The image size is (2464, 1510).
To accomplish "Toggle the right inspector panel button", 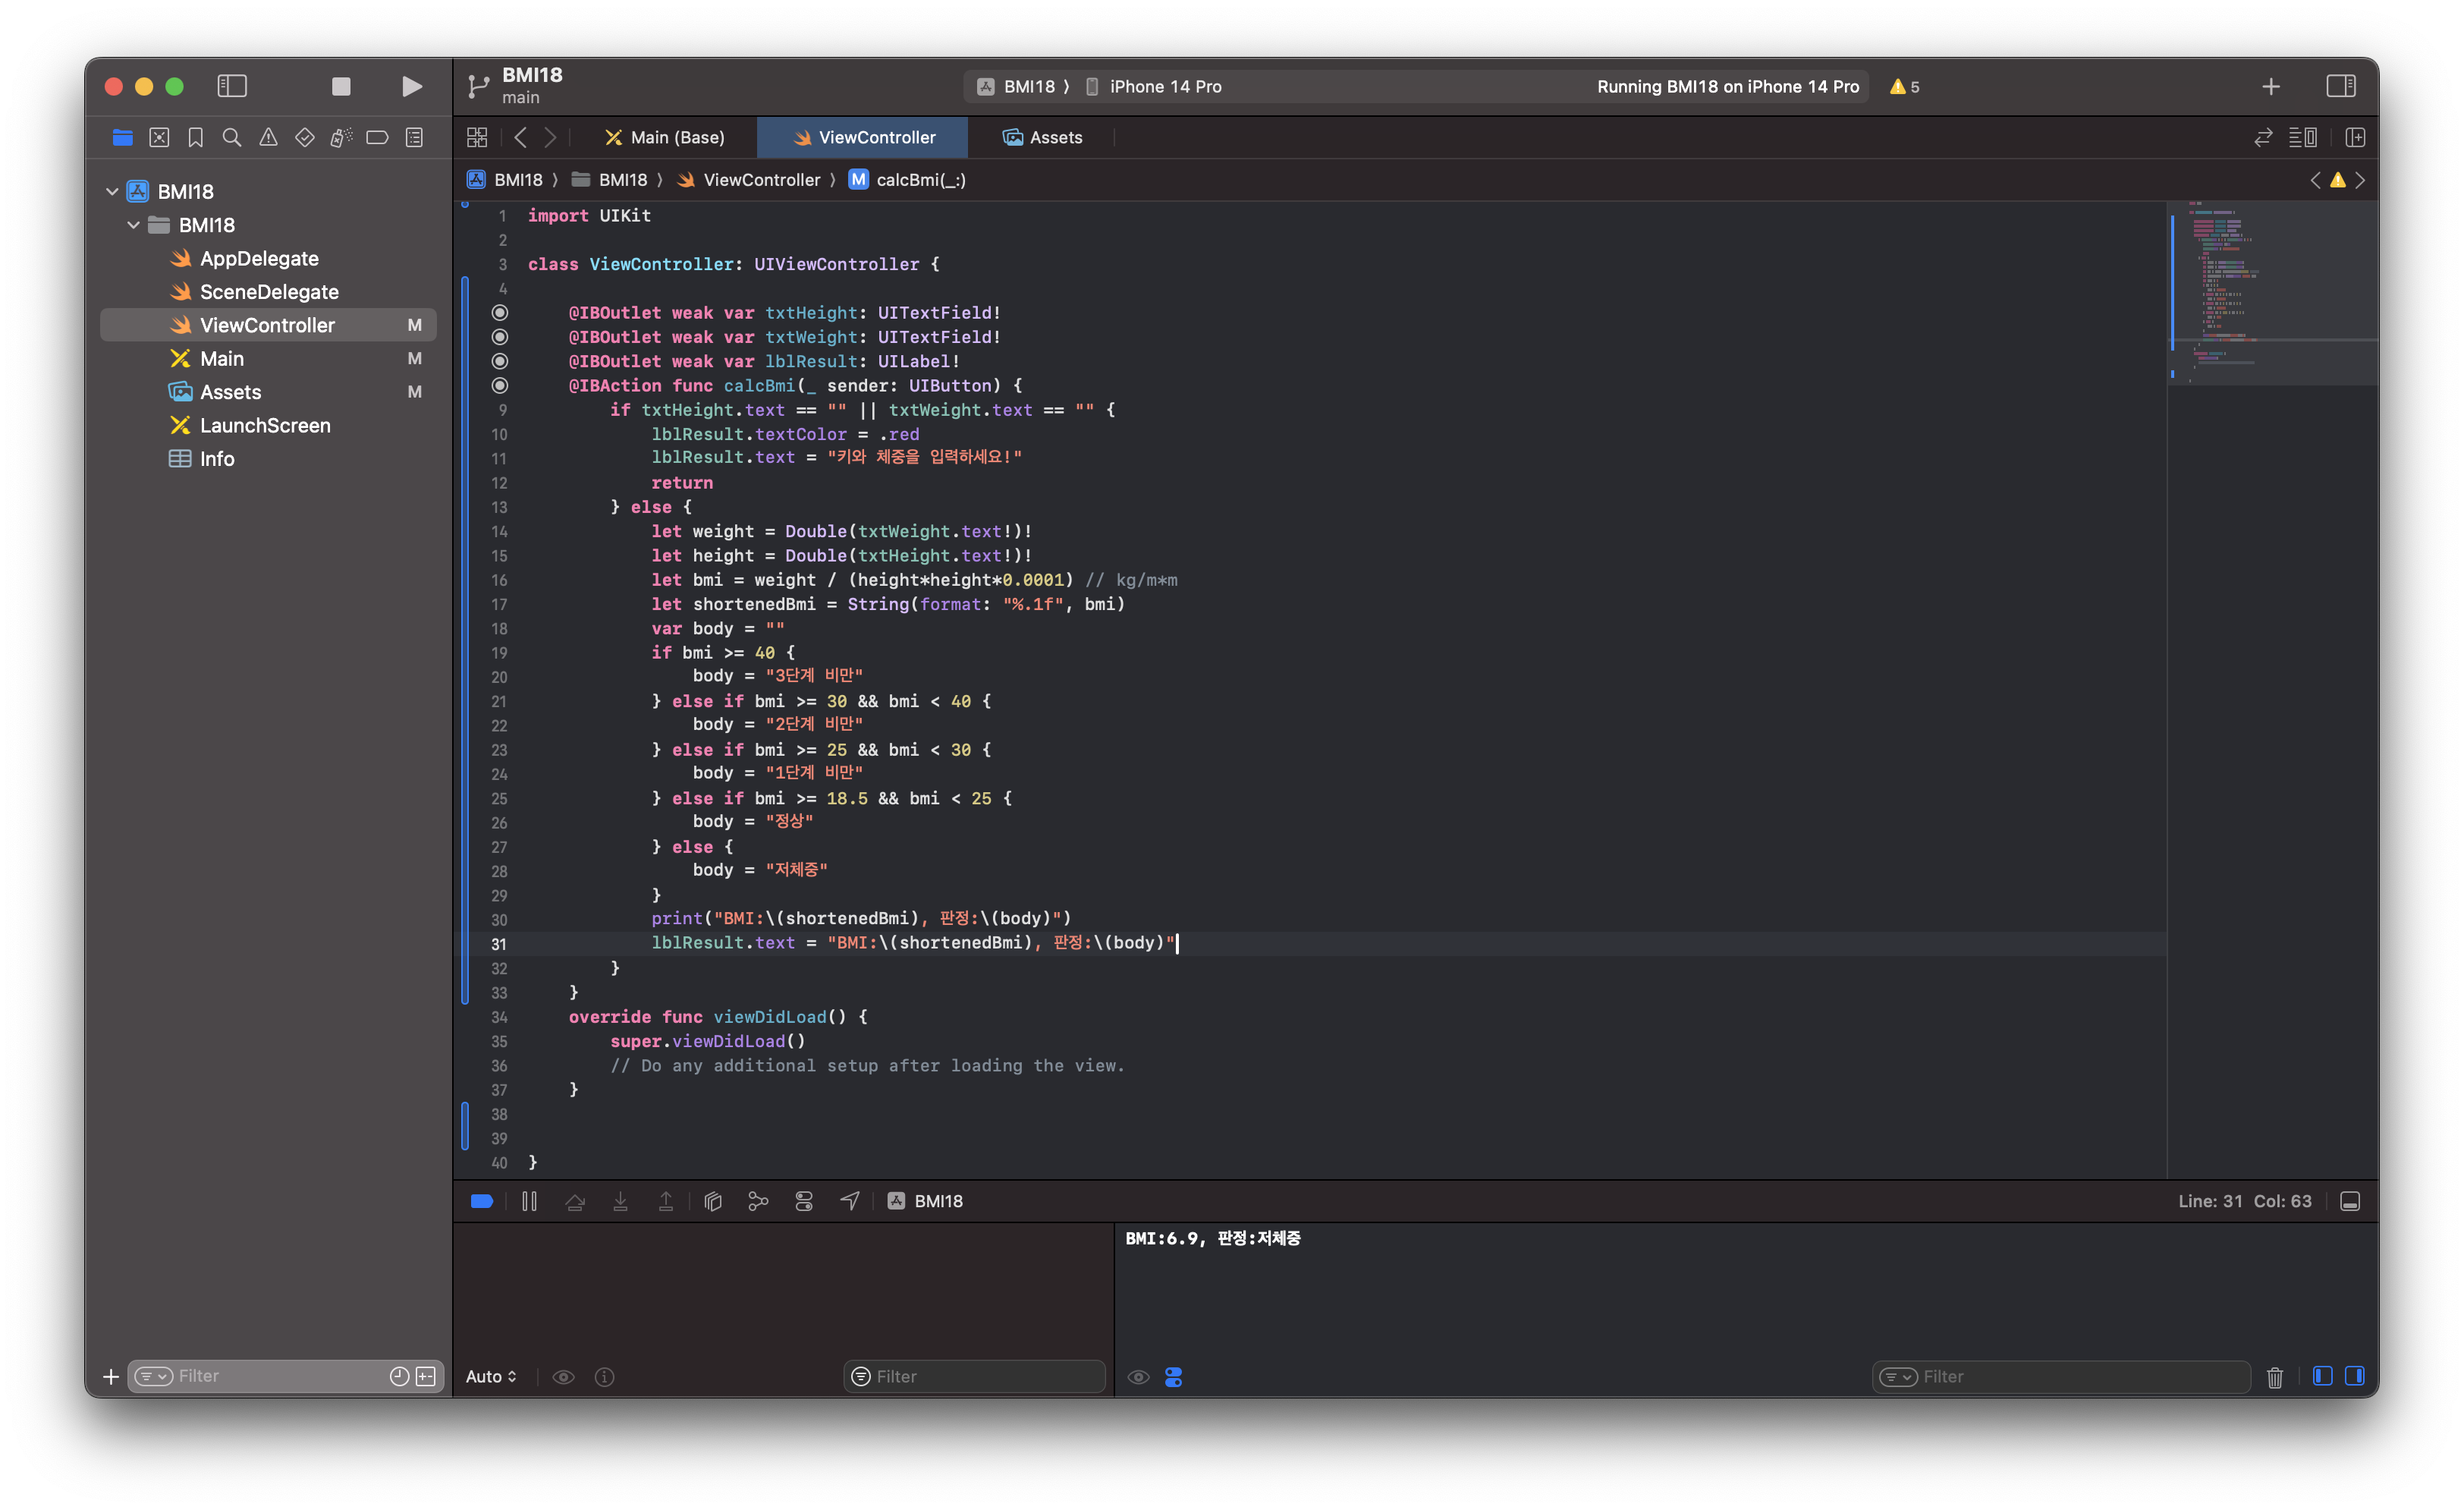I will [x=2340, y=87].
